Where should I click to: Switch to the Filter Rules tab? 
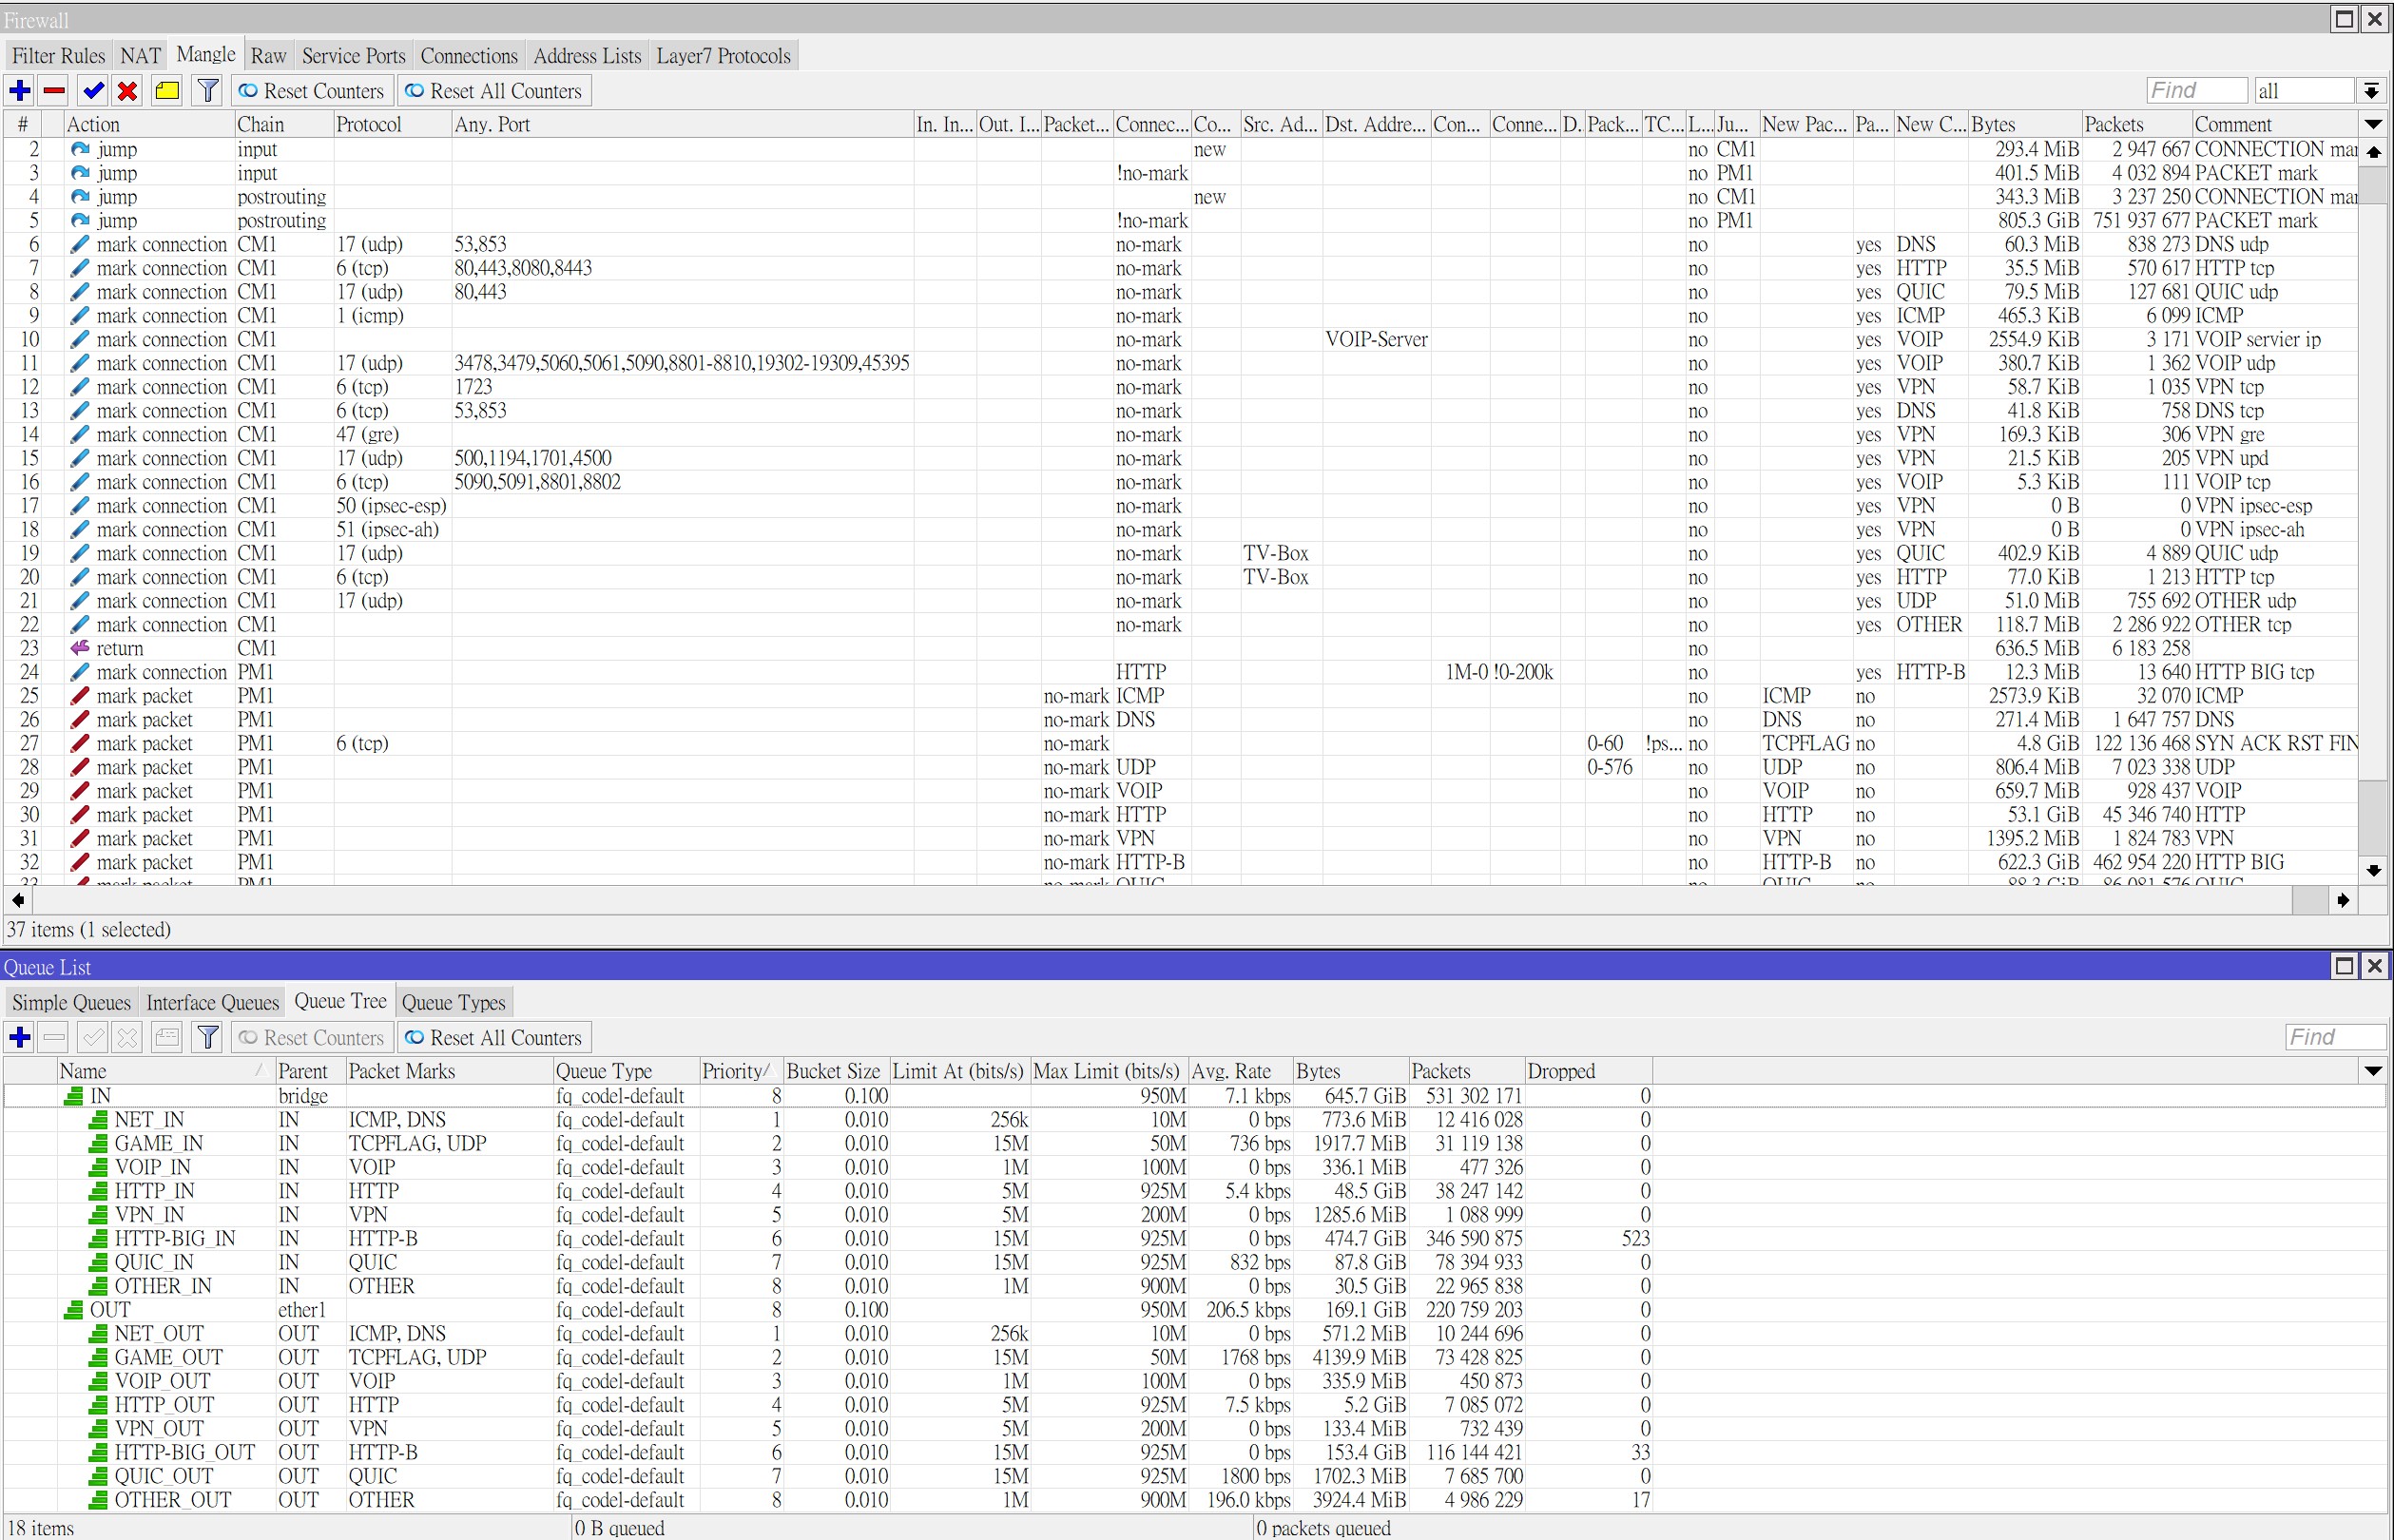[58, 56]
